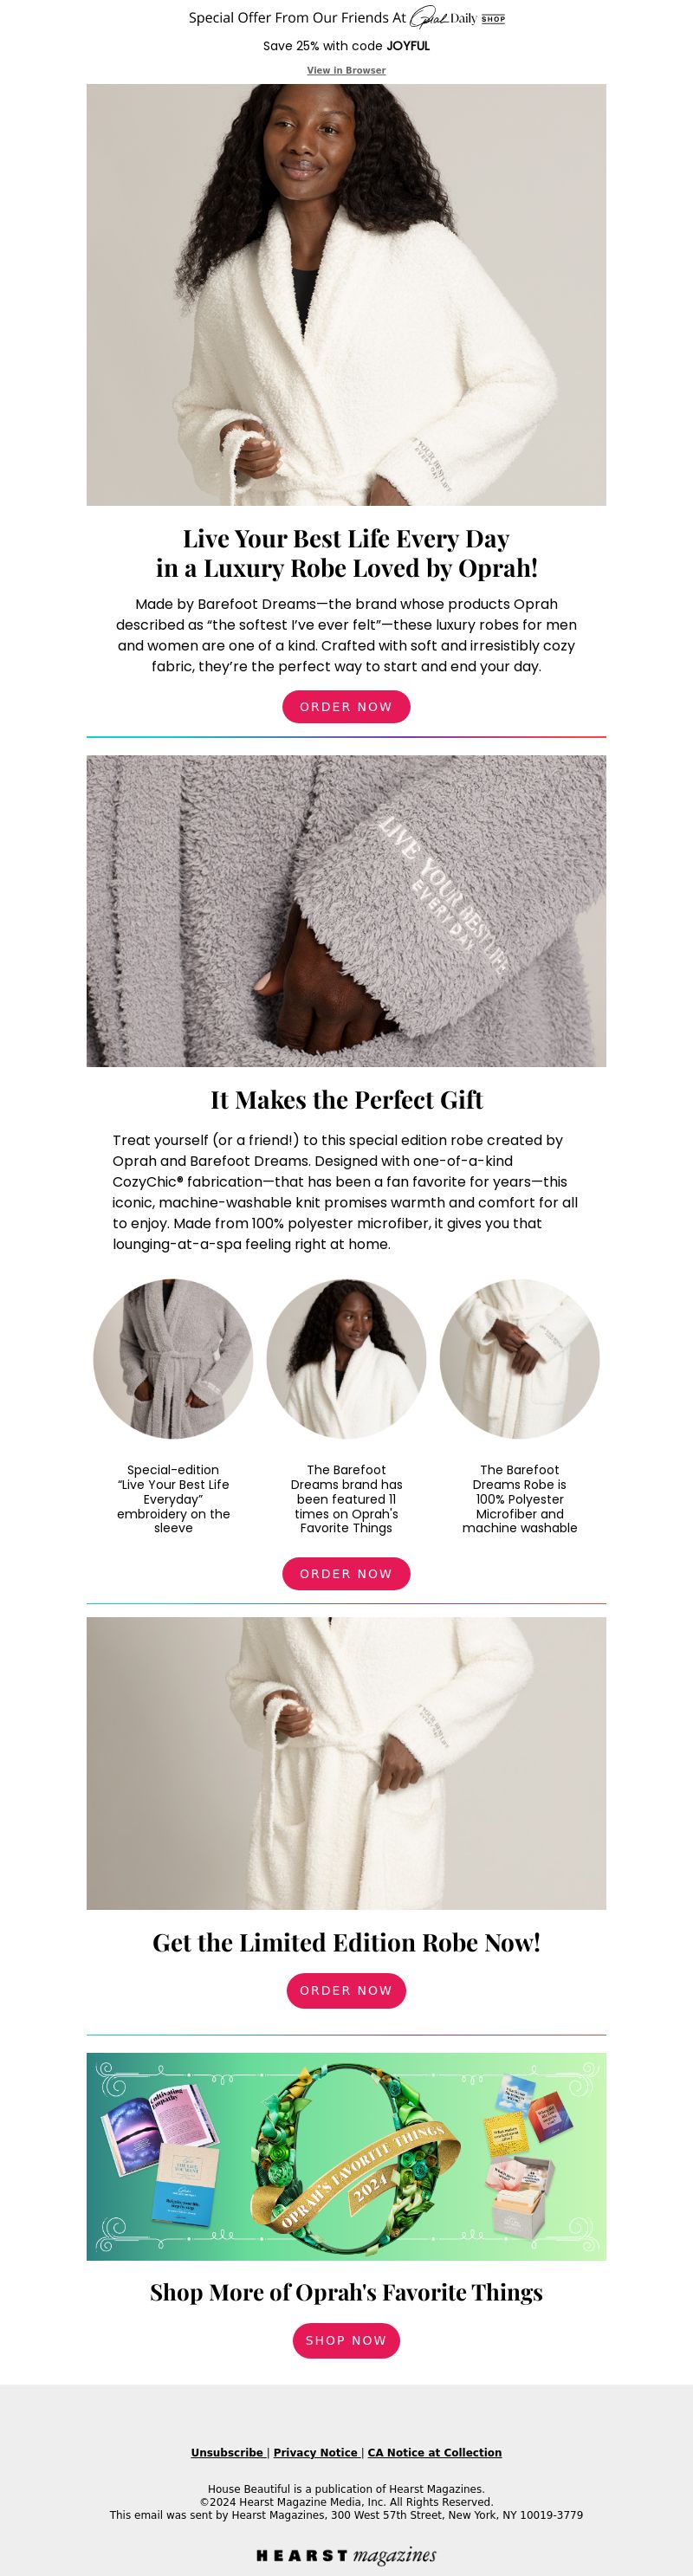Screen dimensions: 693x2576
Task: Click ORDER NOW below the three circle images
Action: pyautogui.click(x=346, y=1574)
